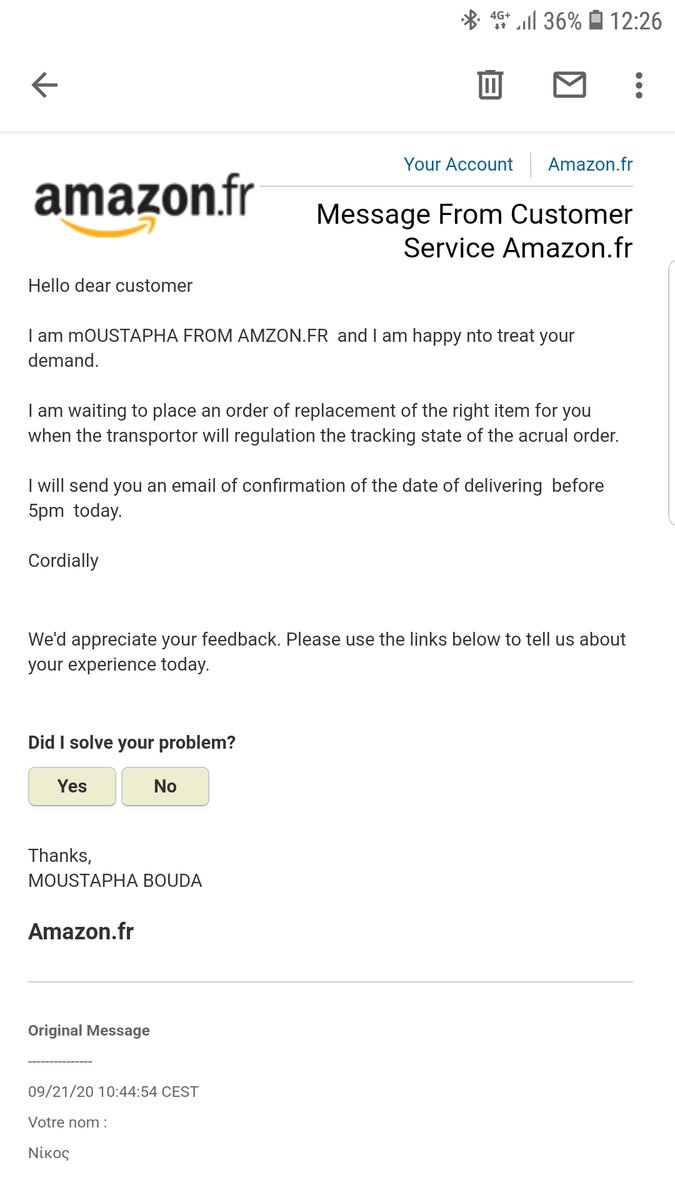The height and width of the screenshot is (1200, 675).
Task: Open the Amazon.fr header link
Action: coord(590,164)
